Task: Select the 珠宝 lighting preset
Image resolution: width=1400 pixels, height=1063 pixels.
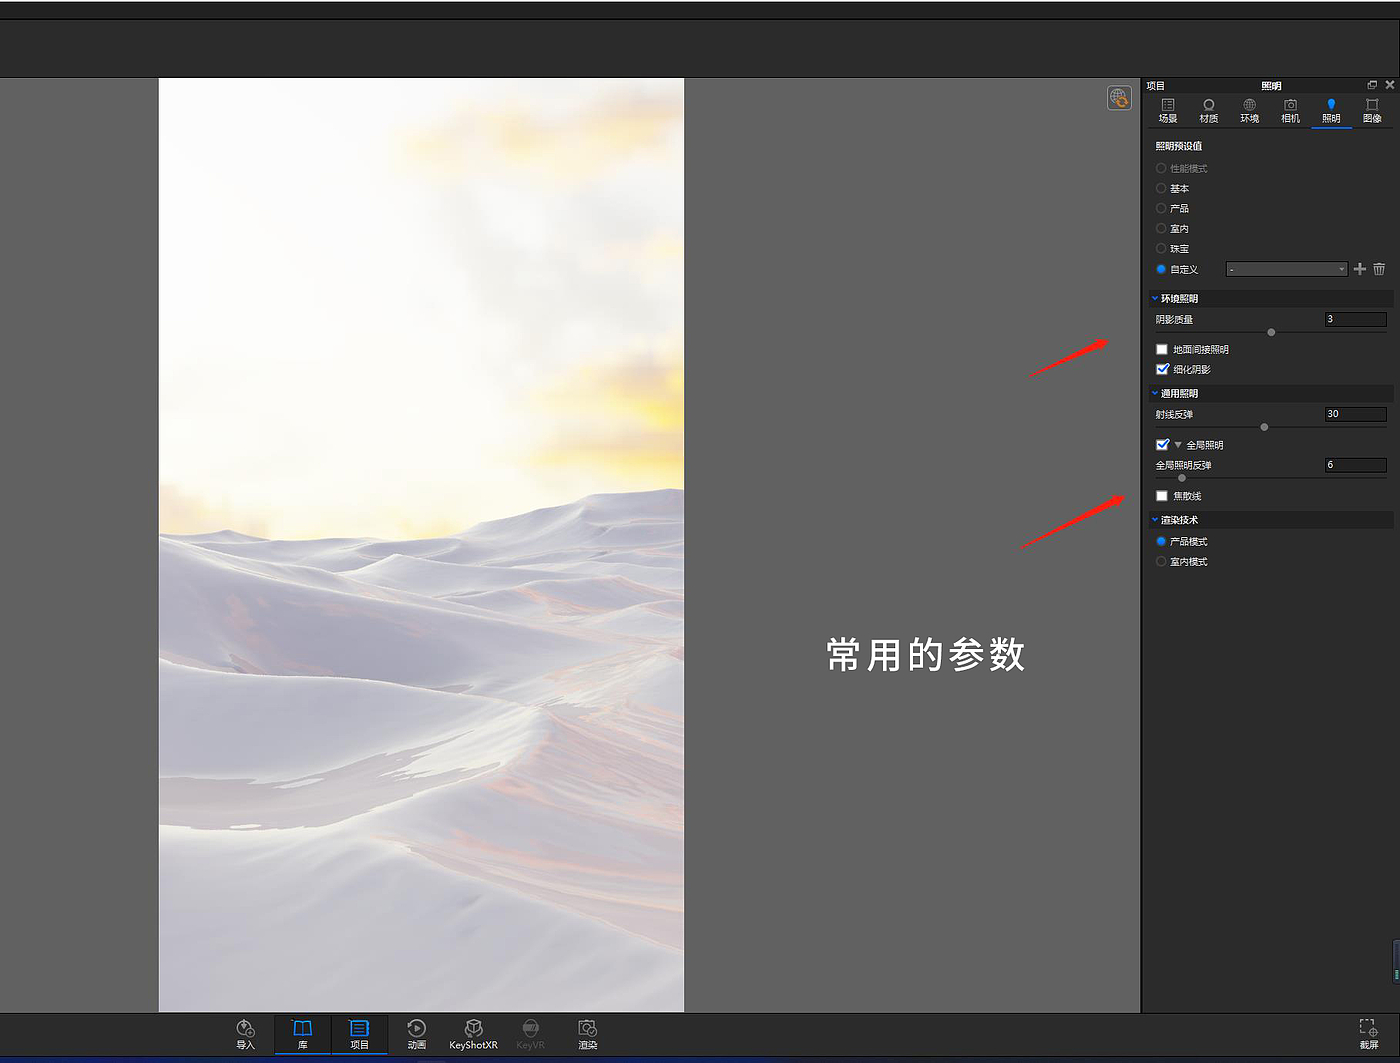Action: pyautogui.click(x=1161, y=248)
